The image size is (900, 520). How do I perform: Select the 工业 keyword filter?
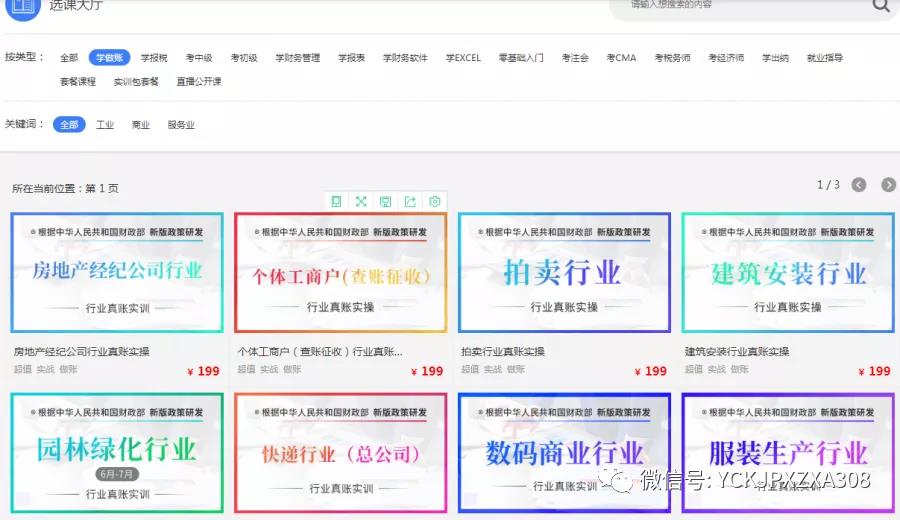105,125
